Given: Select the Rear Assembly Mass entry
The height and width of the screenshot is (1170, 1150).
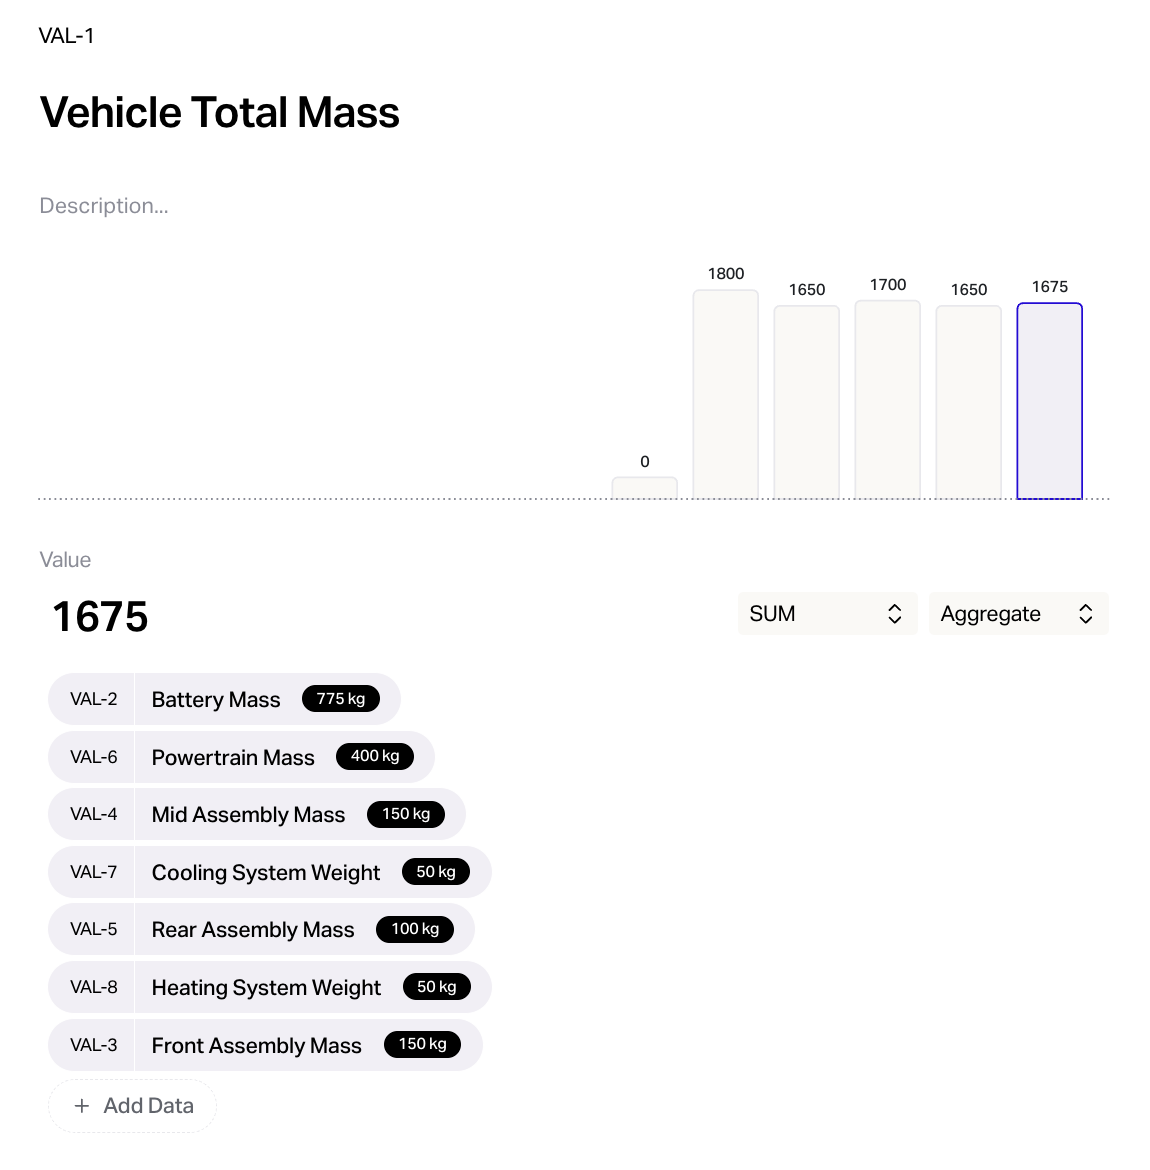Looking at the screenshot, I should [x=261, y=929].
